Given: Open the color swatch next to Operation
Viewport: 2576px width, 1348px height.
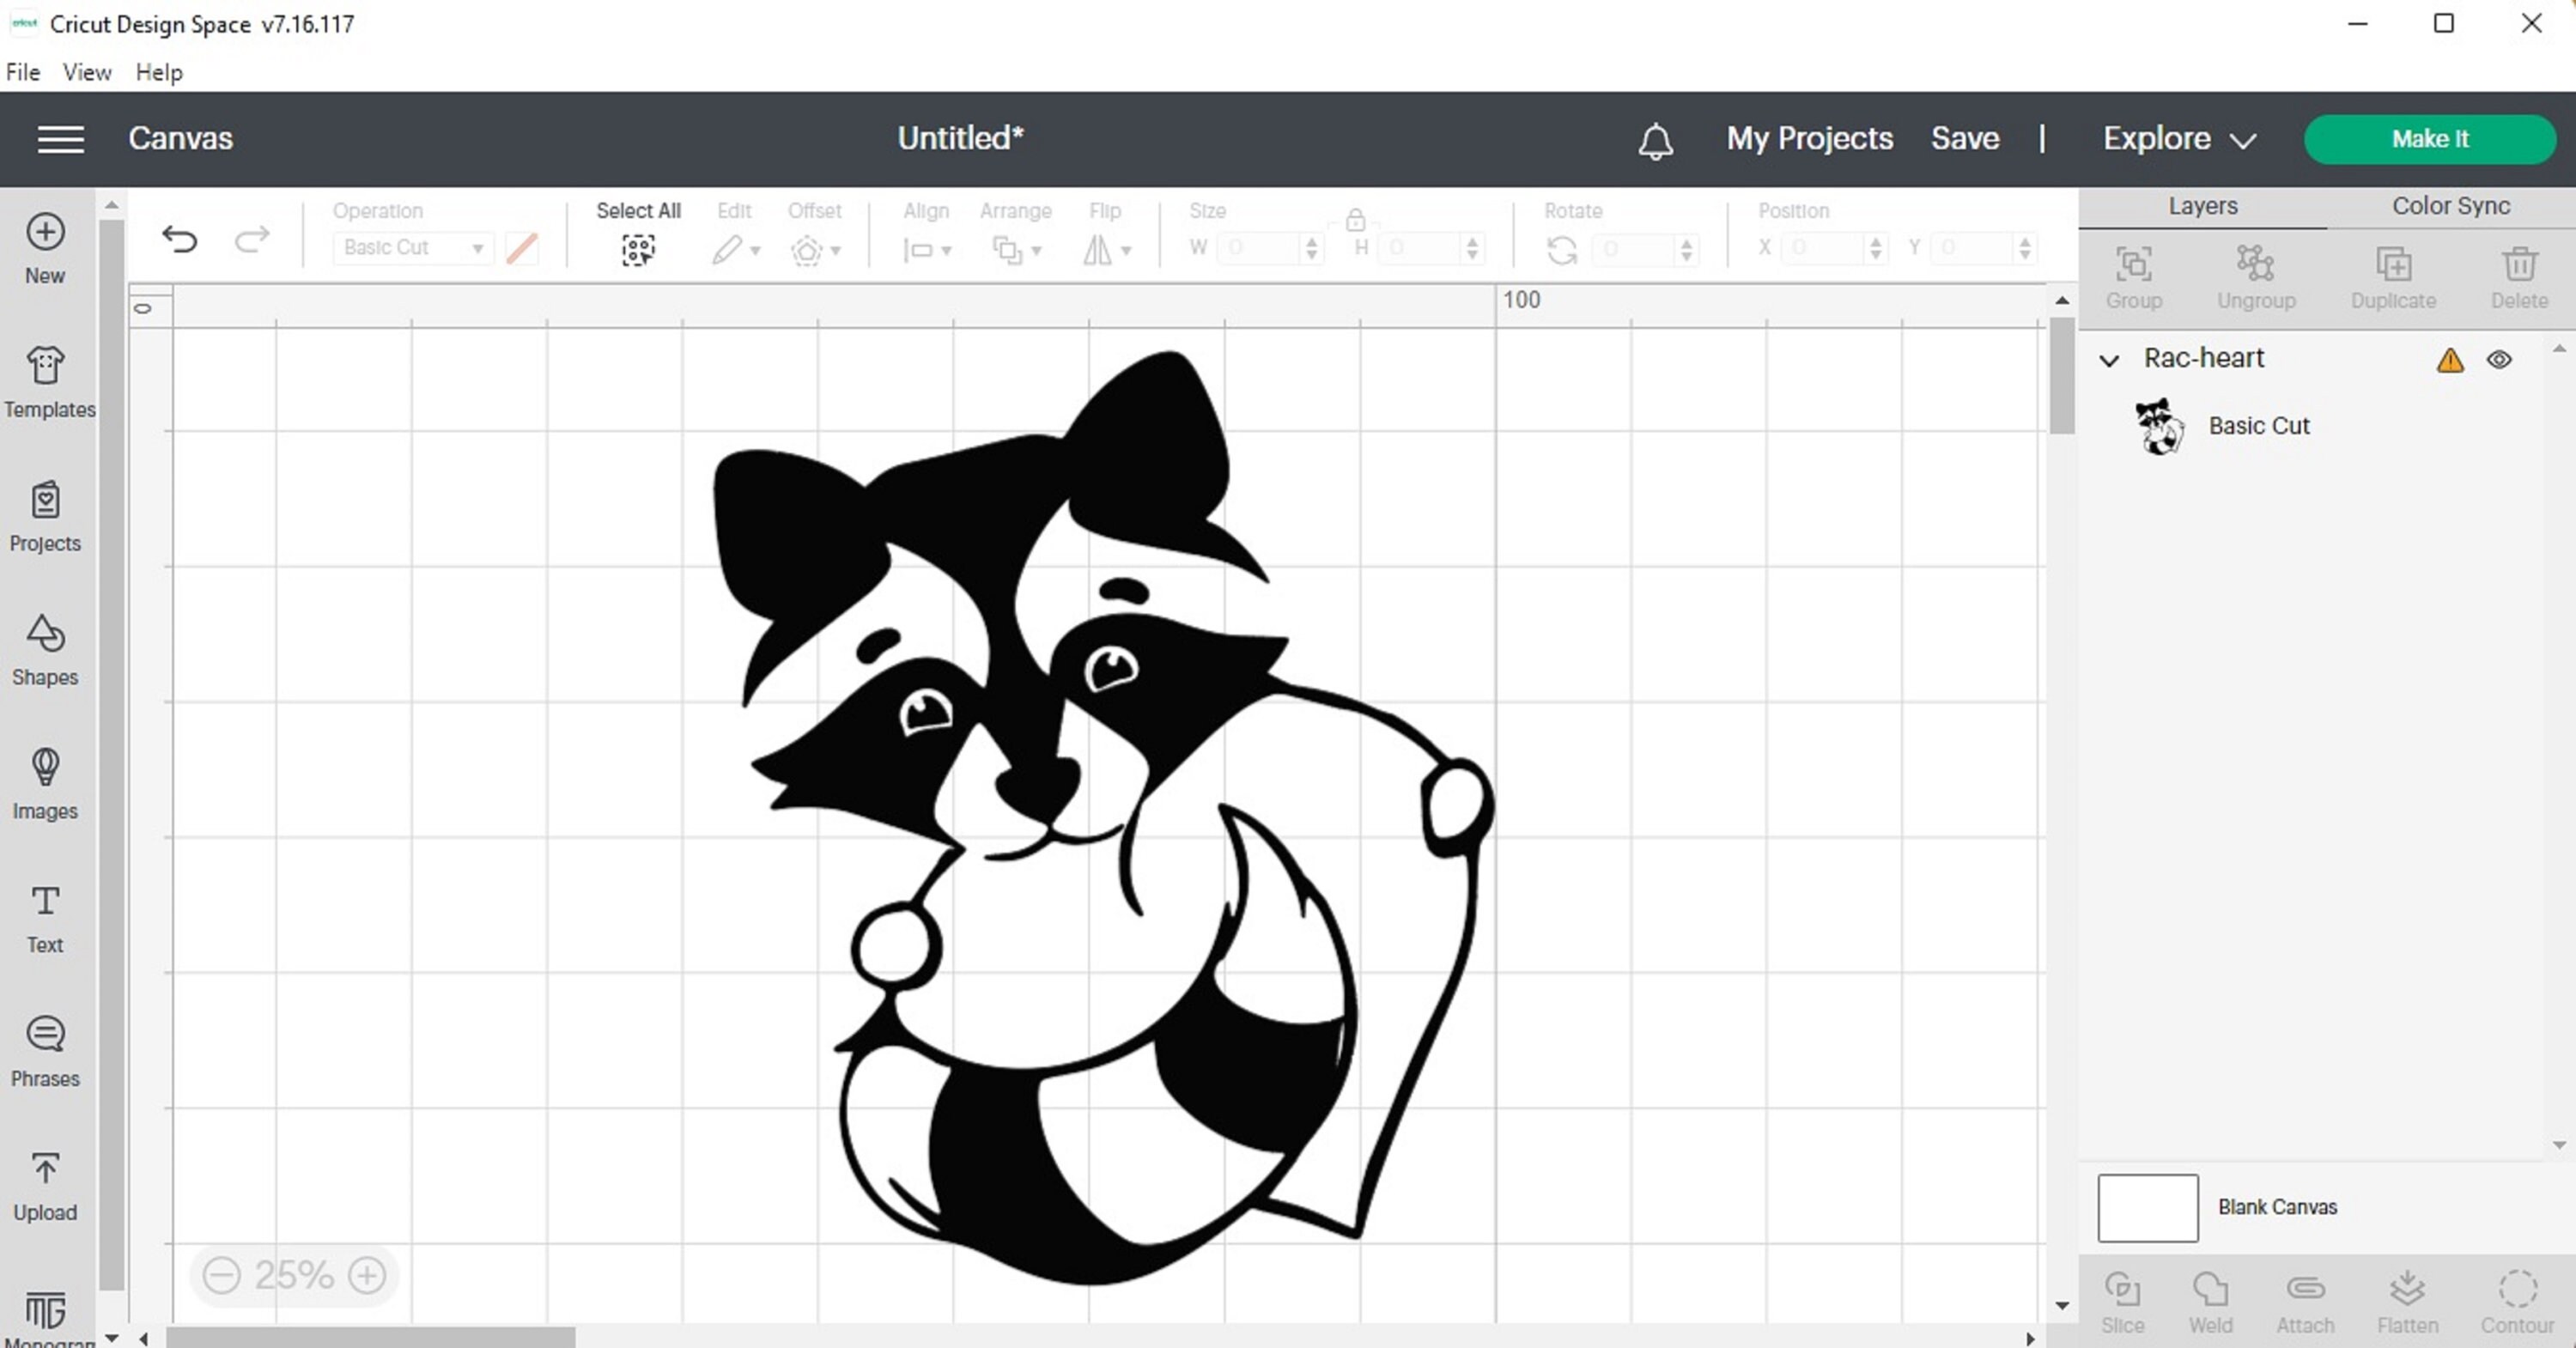Looking at the screenshot, I should point(523,247).
